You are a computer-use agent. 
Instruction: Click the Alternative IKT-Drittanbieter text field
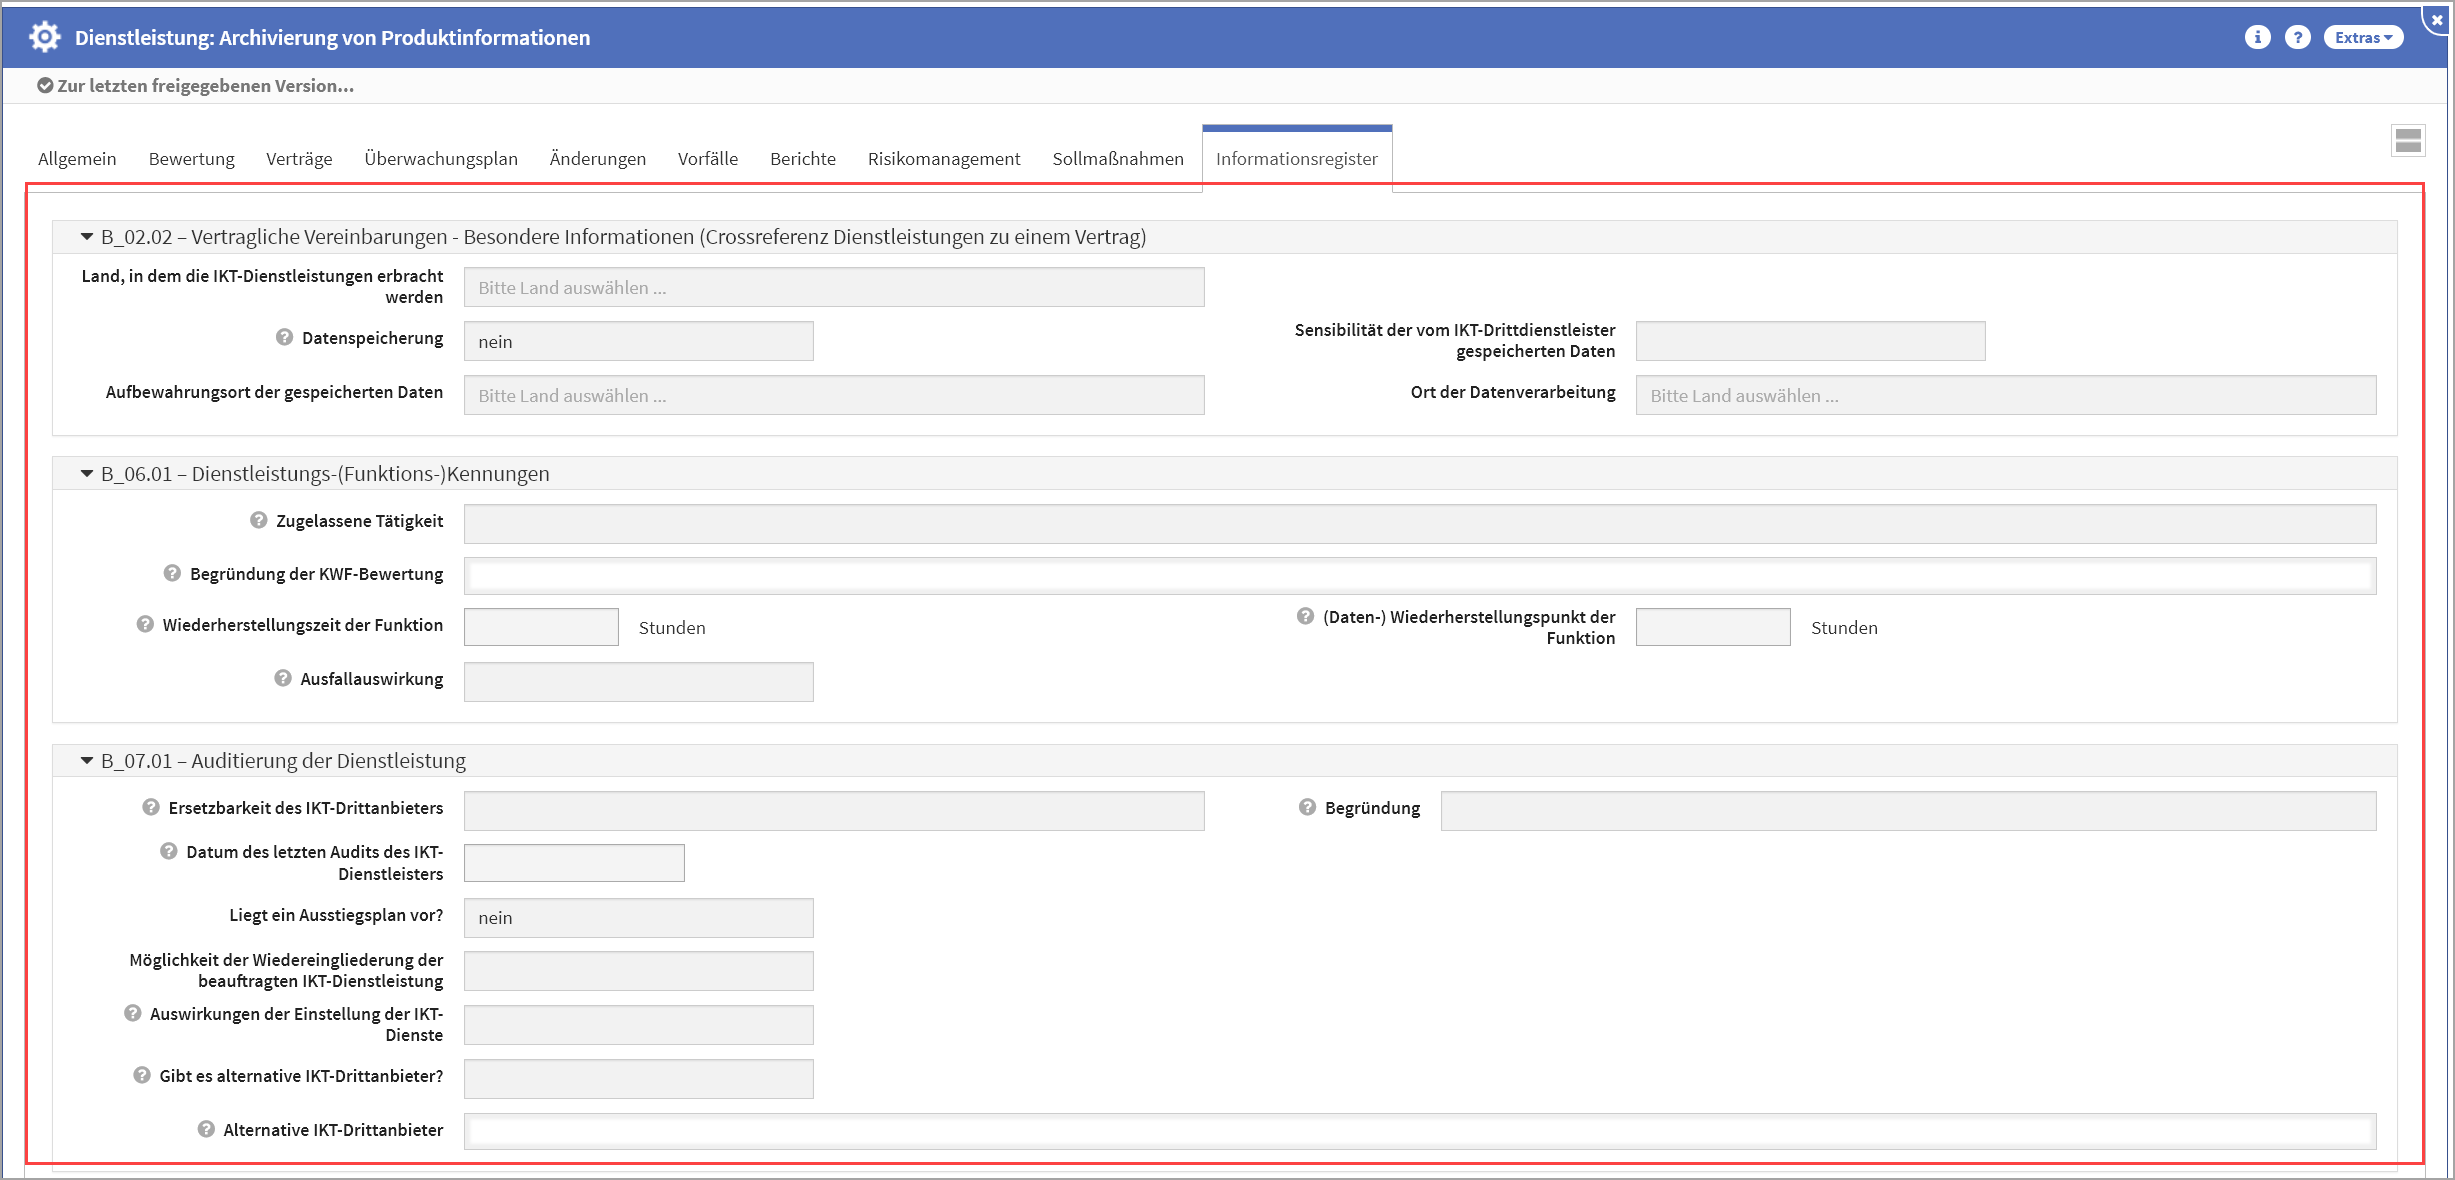point(1419,1132)
